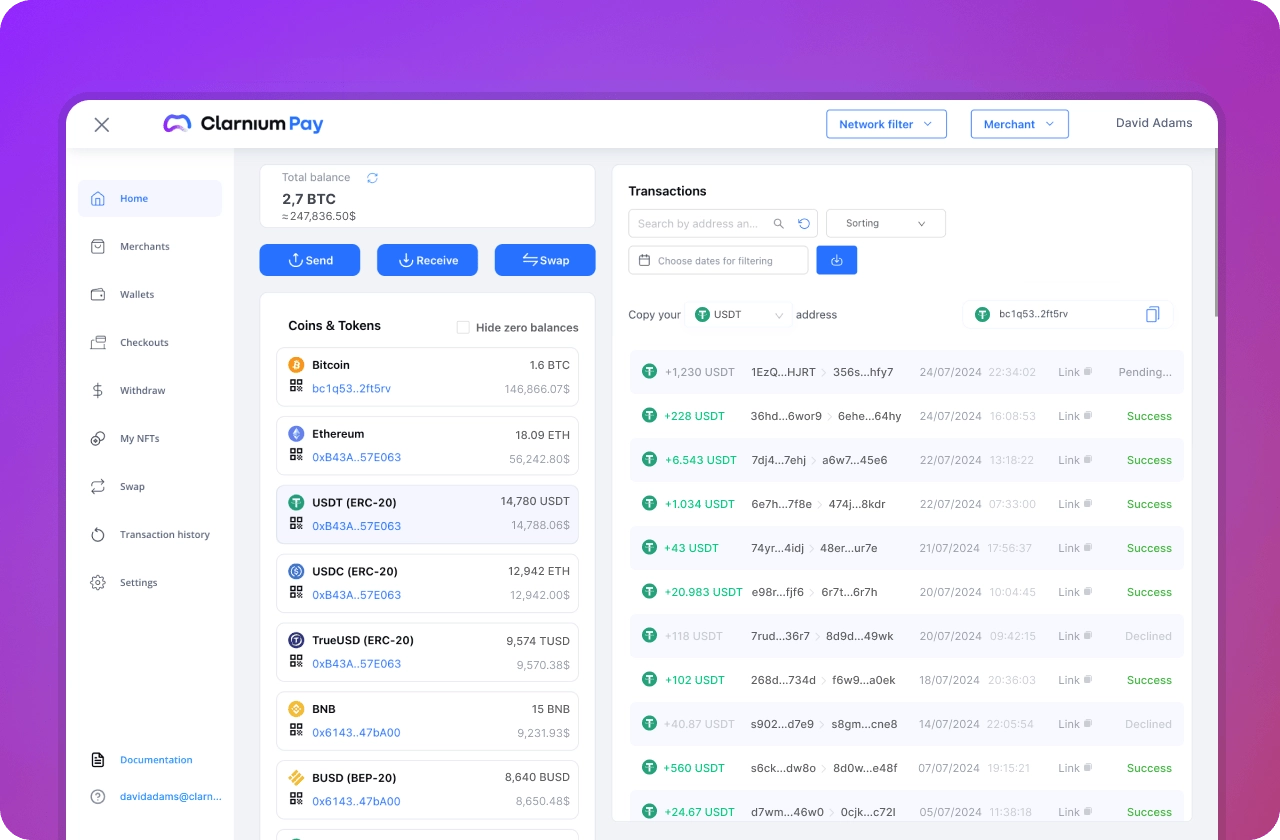Click the Bitcoin QR code icon
Image resolution: width=1280 pixels, height=840 pixels.
point(296,385)
